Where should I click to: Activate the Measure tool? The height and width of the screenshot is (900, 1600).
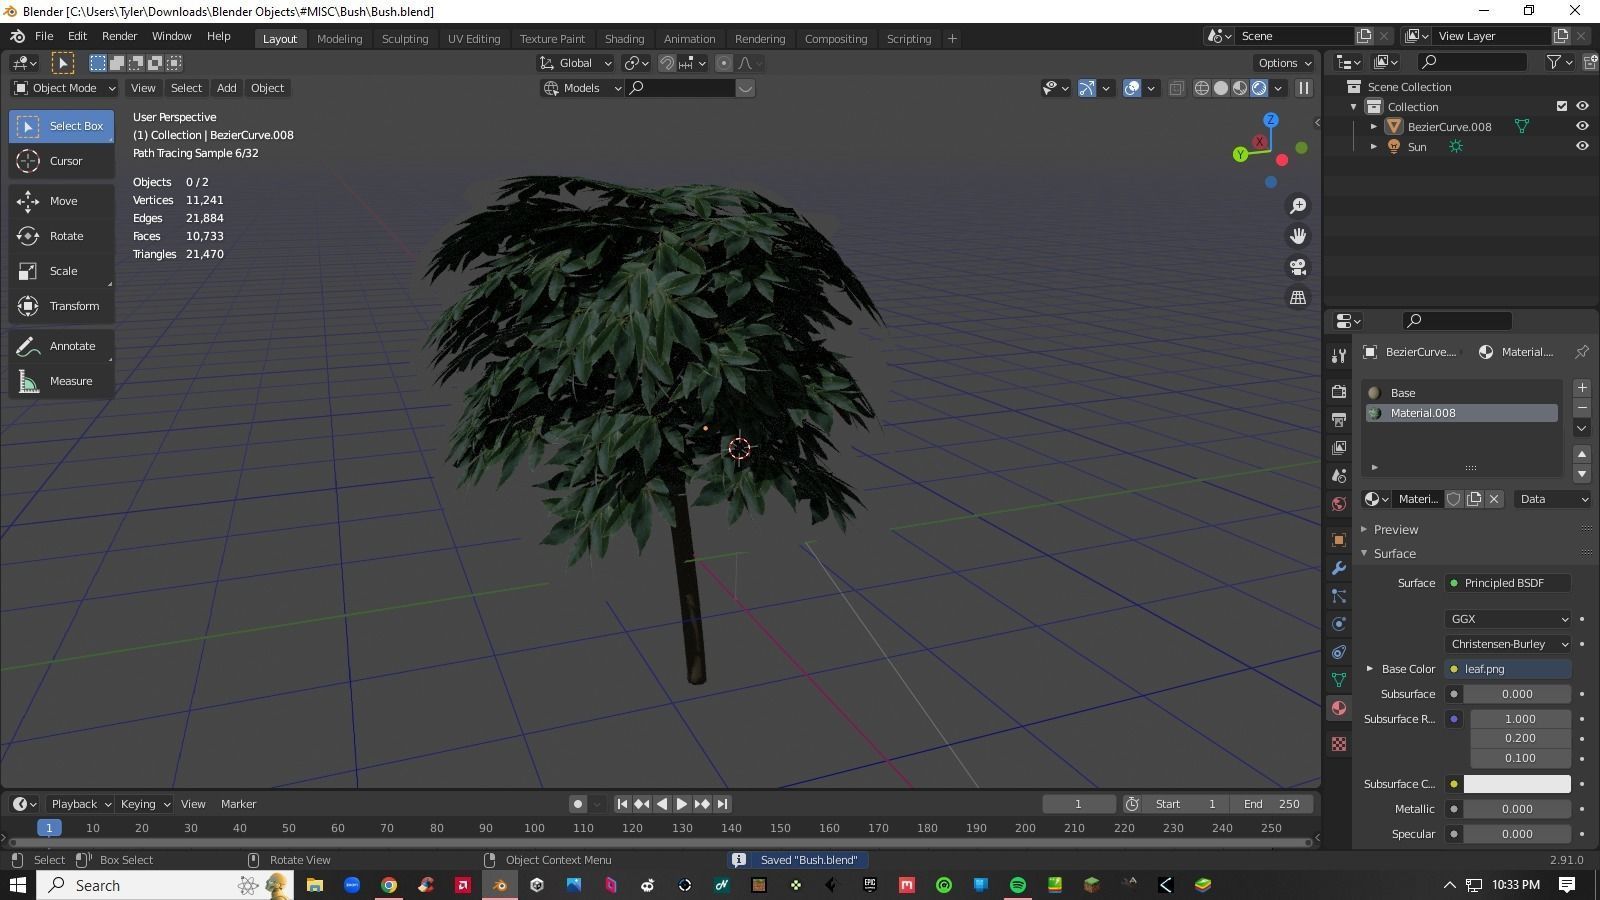click(62, 381)
